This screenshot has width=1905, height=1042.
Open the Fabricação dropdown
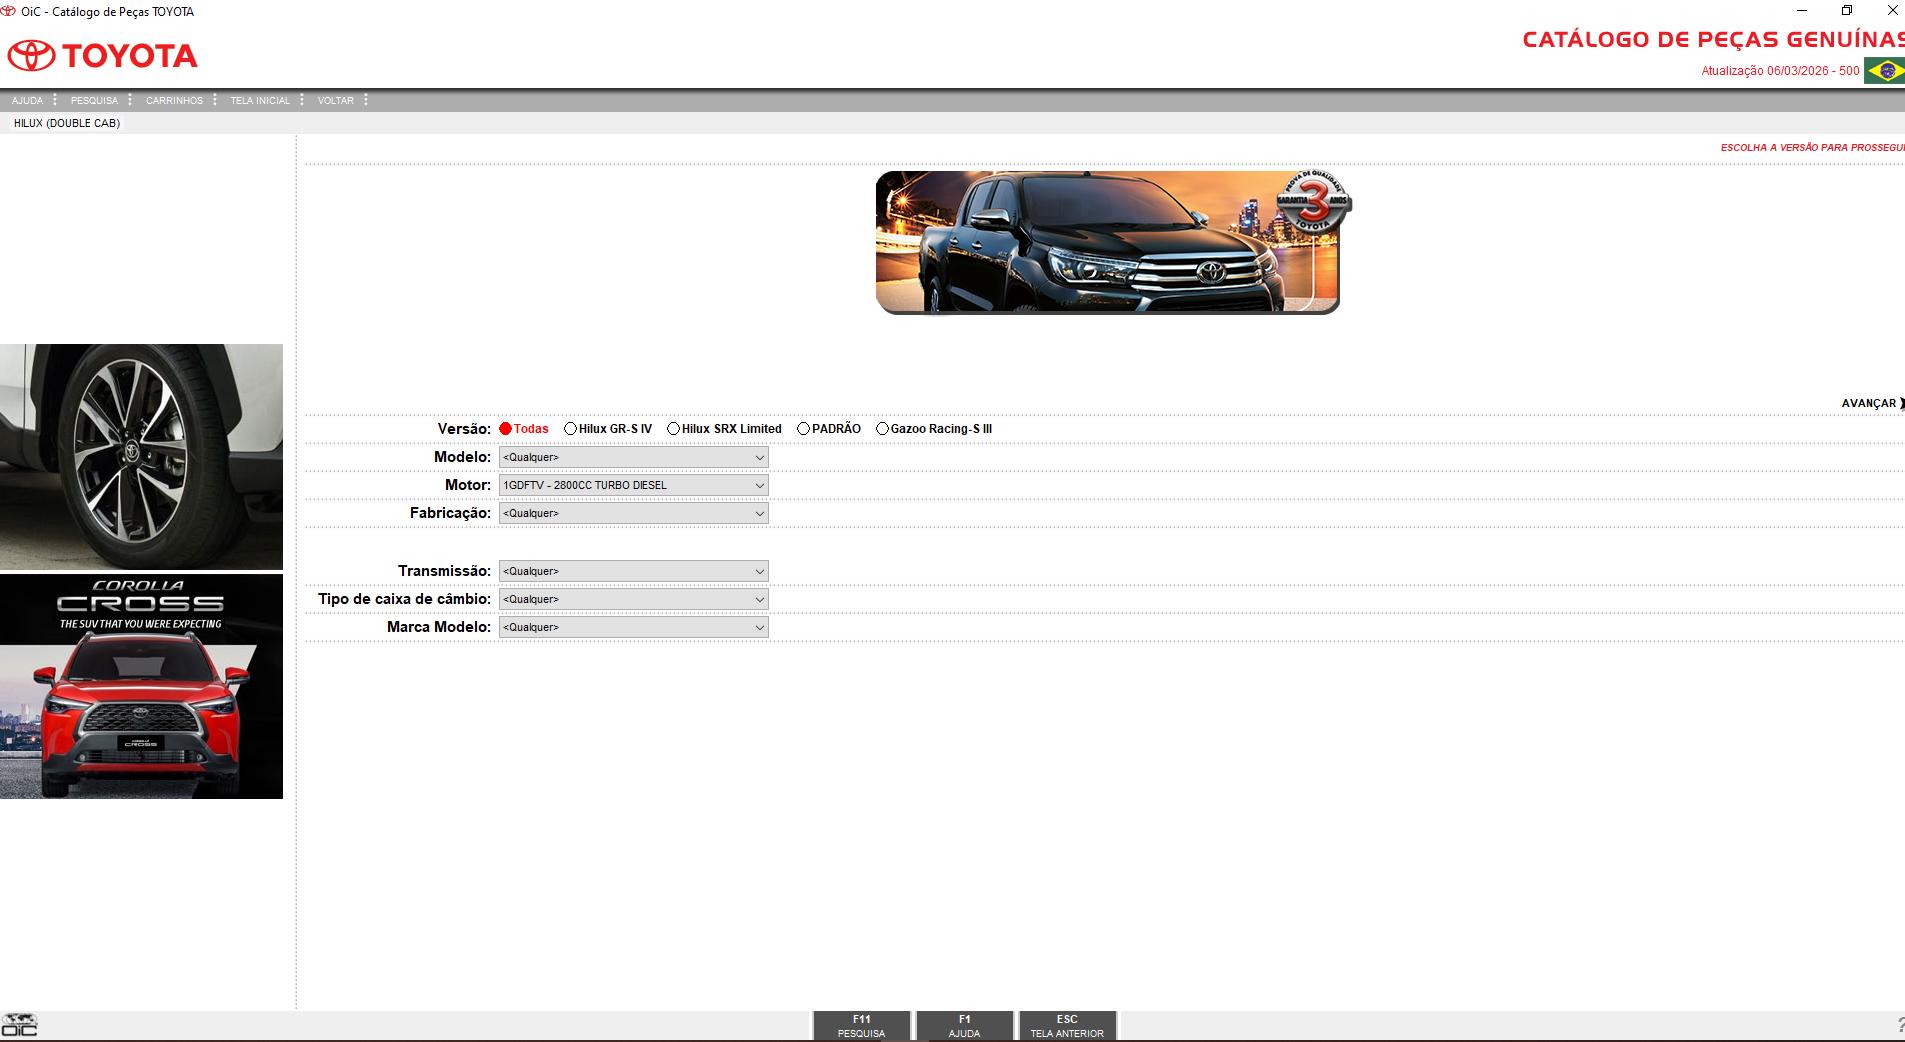click(633, 513)
